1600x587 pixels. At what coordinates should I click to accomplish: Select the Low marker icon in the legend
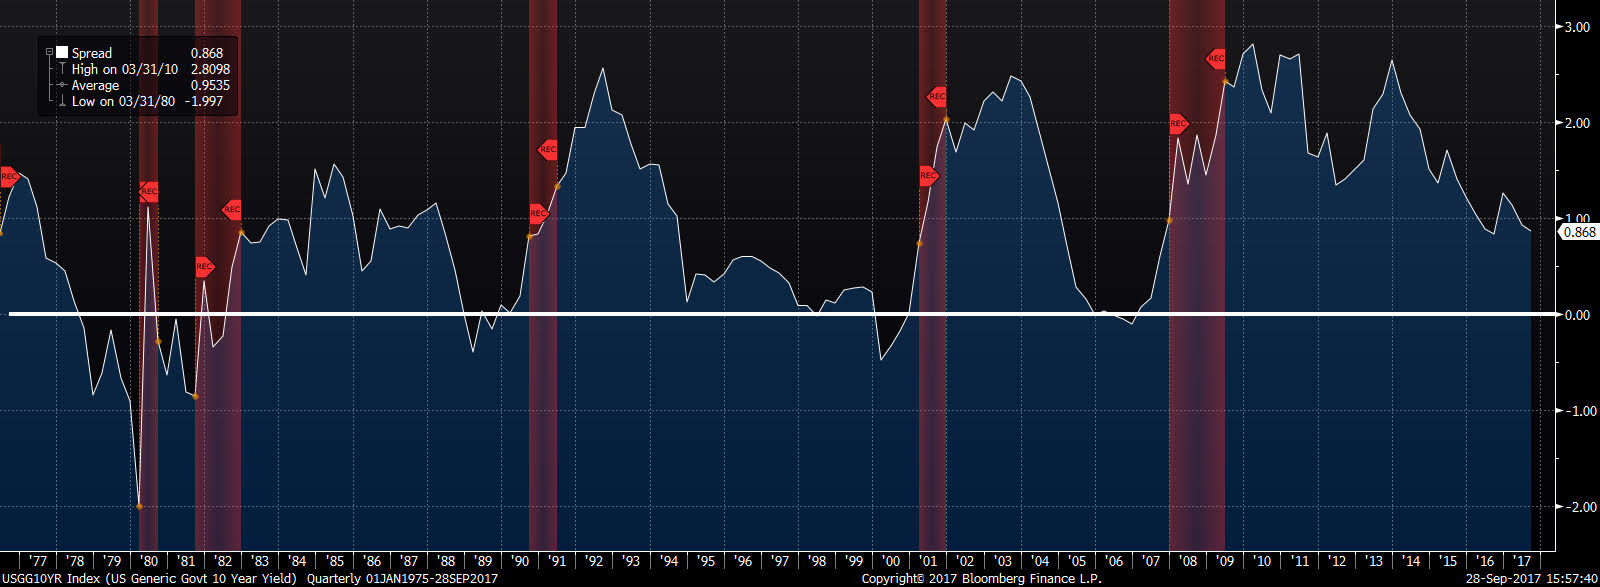(x=62, y=101)
